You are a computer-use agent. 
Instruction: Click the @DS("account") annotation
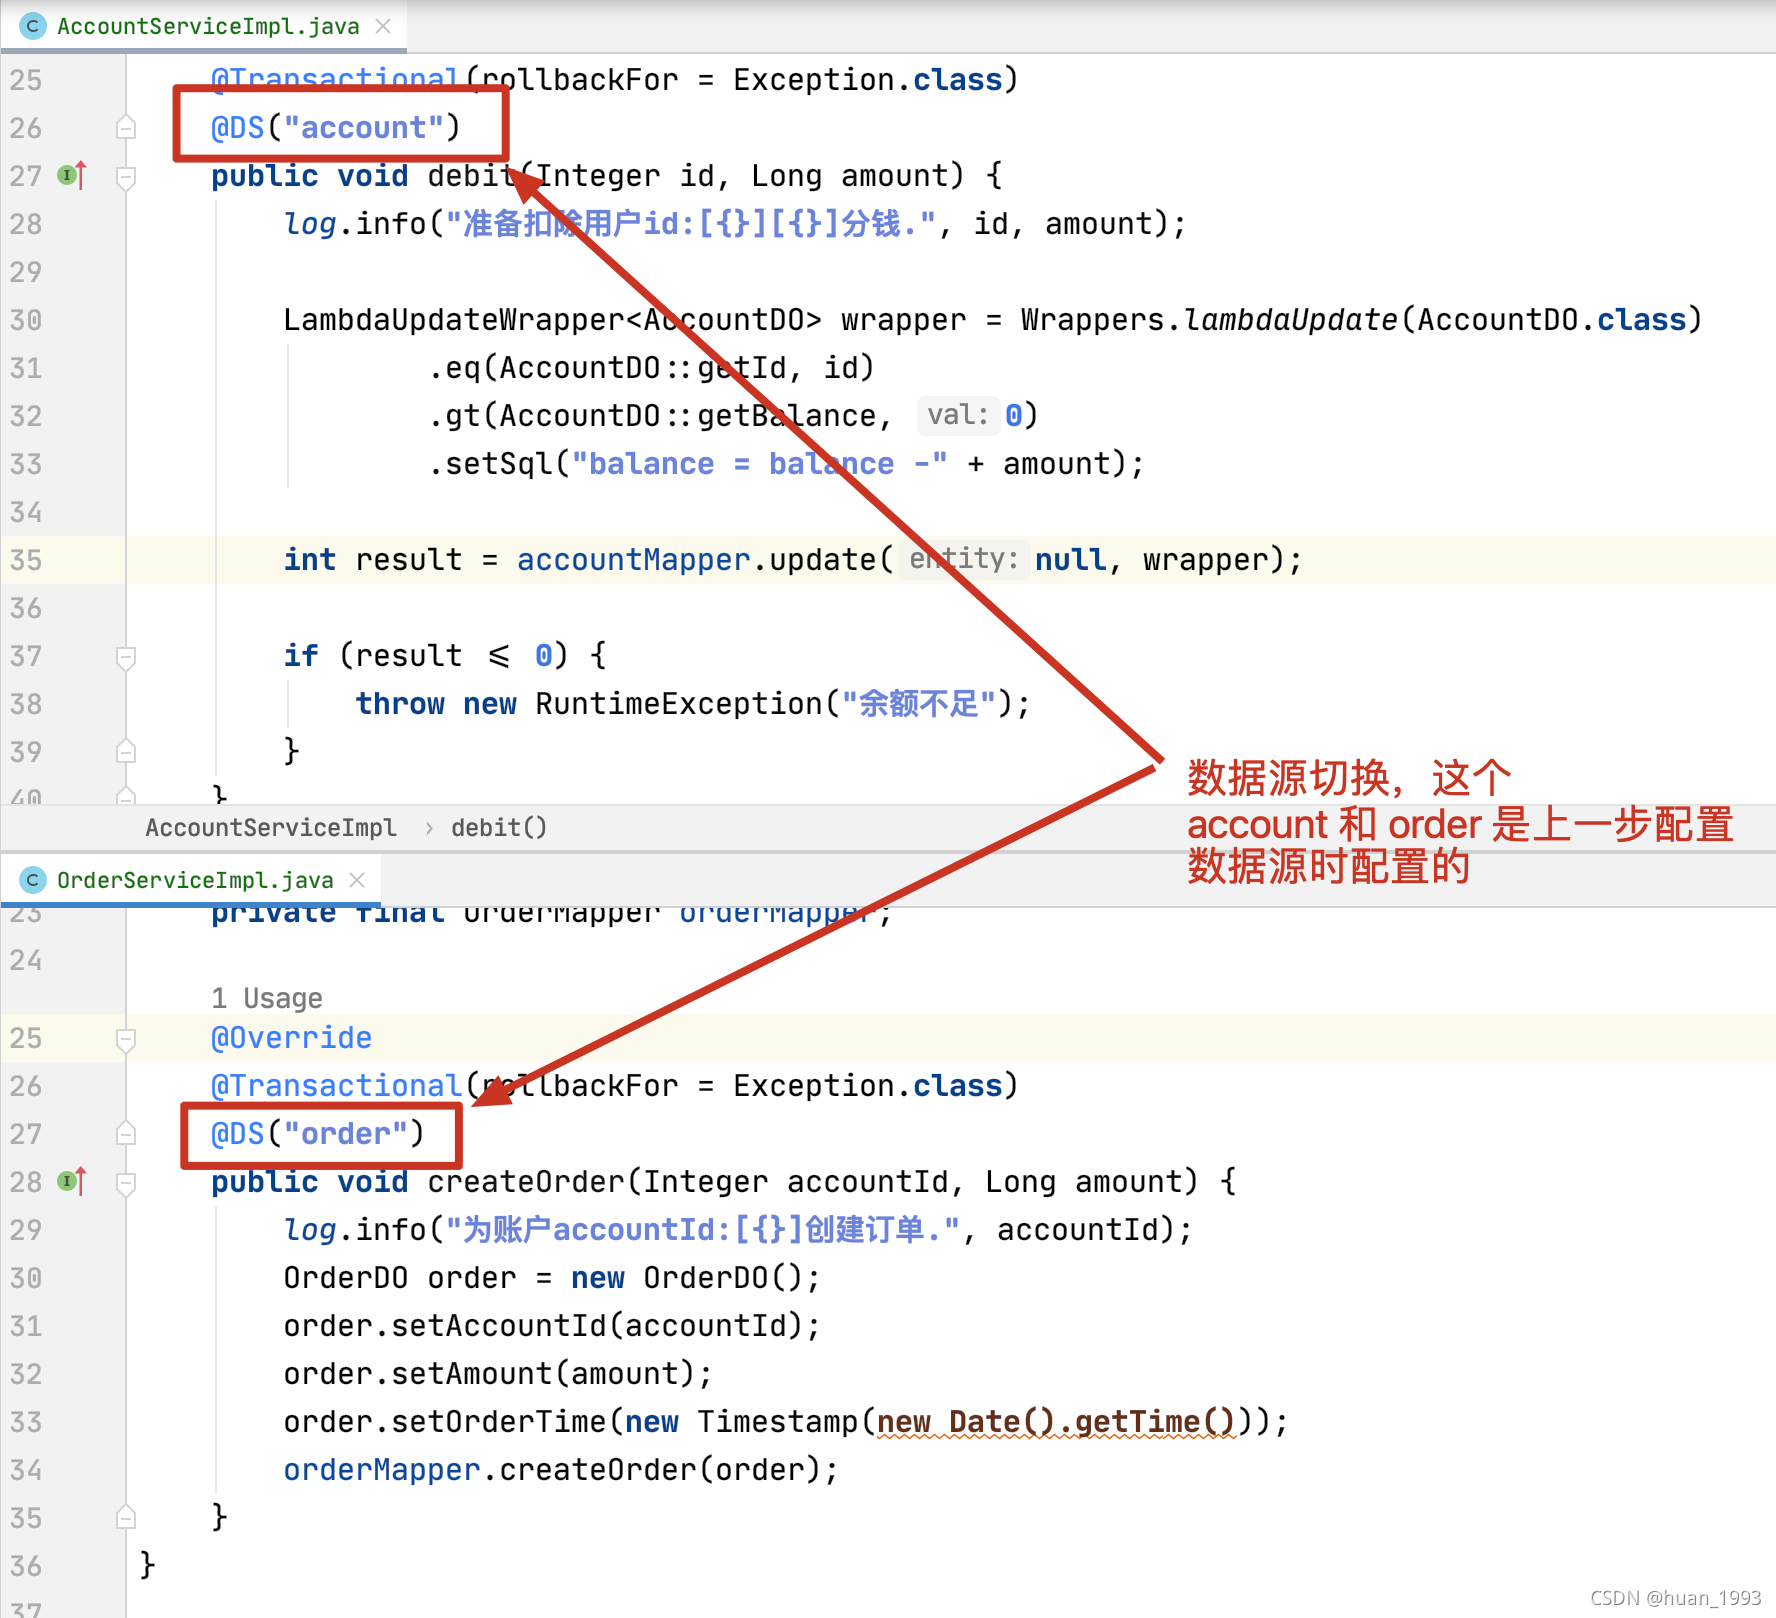335,128
